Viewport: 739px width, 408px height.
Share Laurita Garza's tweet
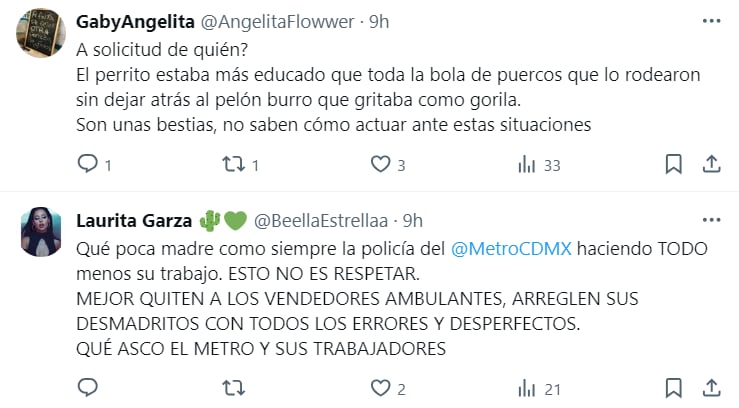(x=711, y=388)
